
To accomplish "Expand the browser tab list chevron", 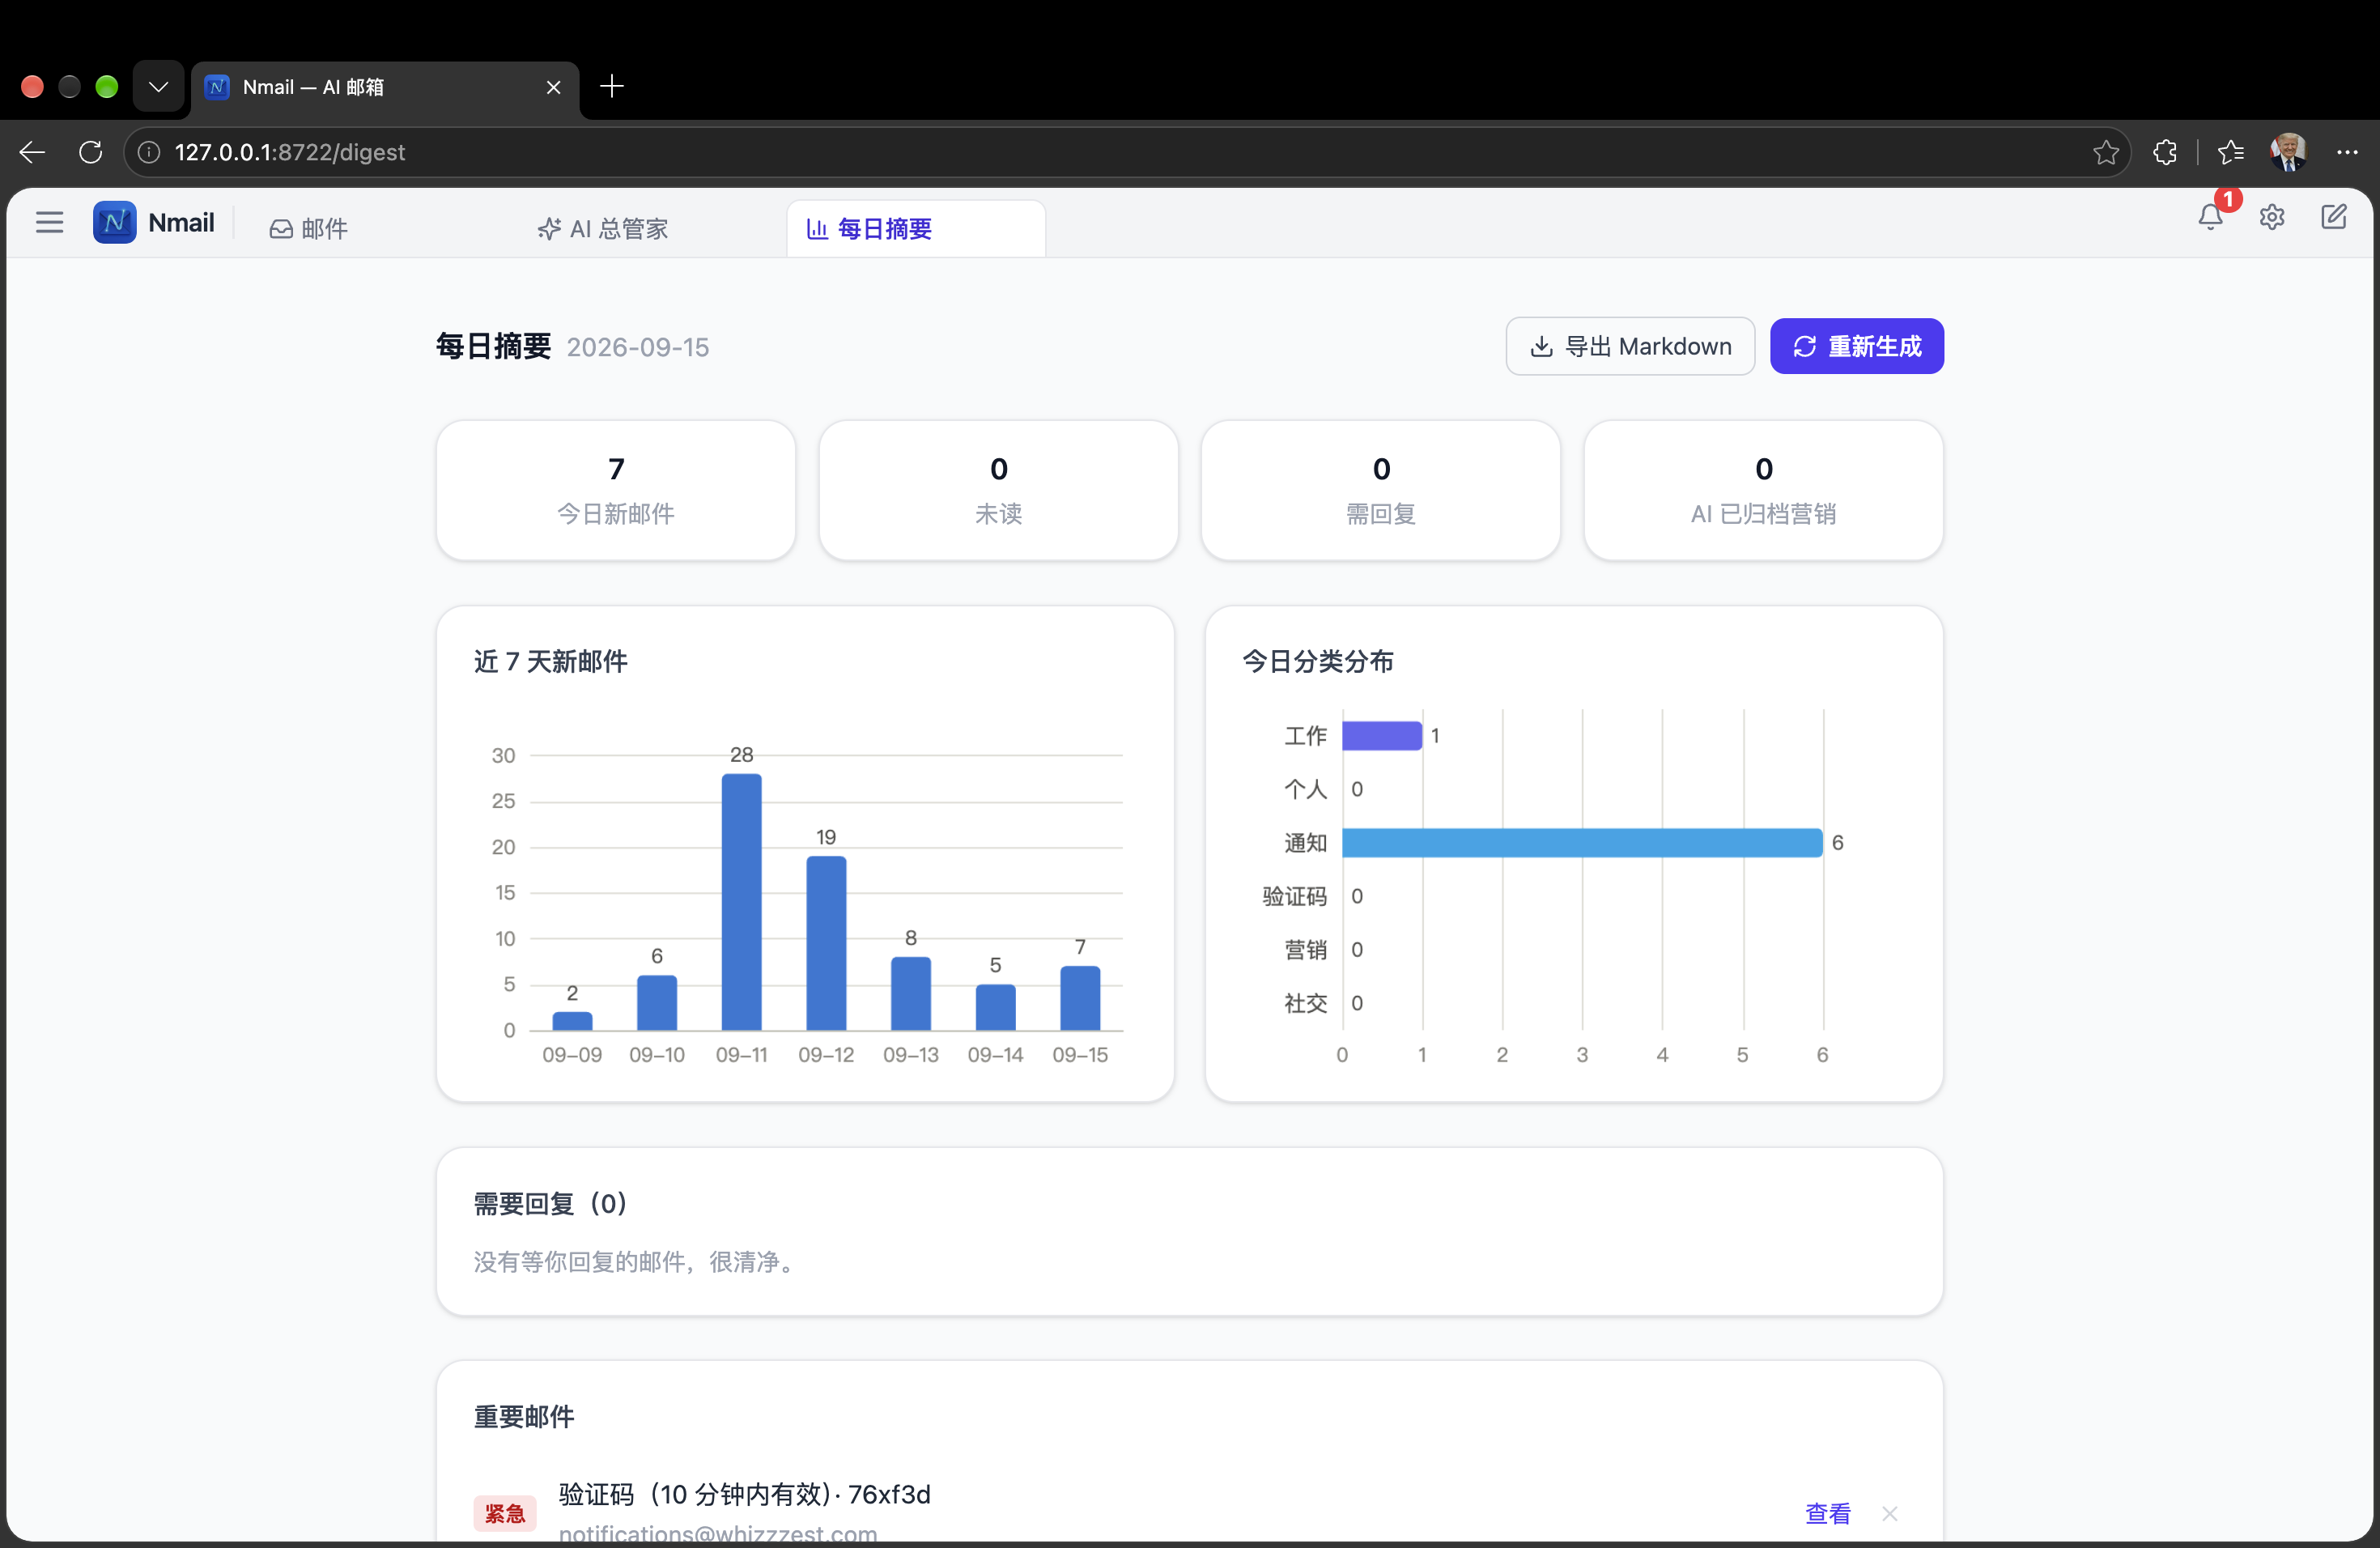I will [x=158, y=87].
